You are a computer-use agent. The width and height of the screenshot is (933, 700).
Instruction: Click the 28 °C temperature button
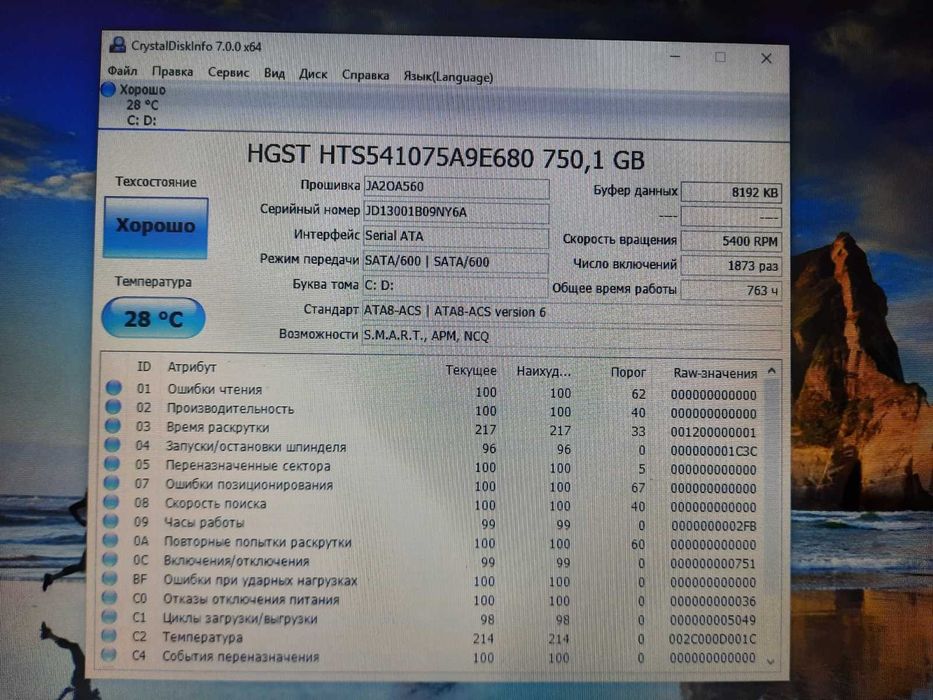(x=154, y=318)
